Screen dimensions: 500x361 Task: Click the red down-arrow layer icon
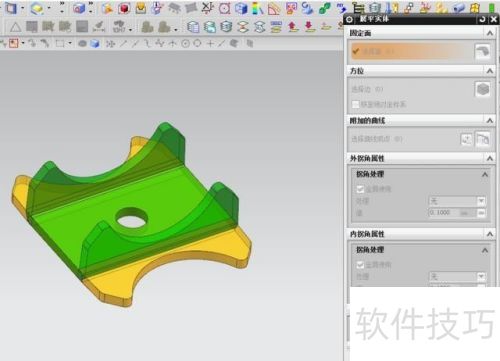click(309, 27)
